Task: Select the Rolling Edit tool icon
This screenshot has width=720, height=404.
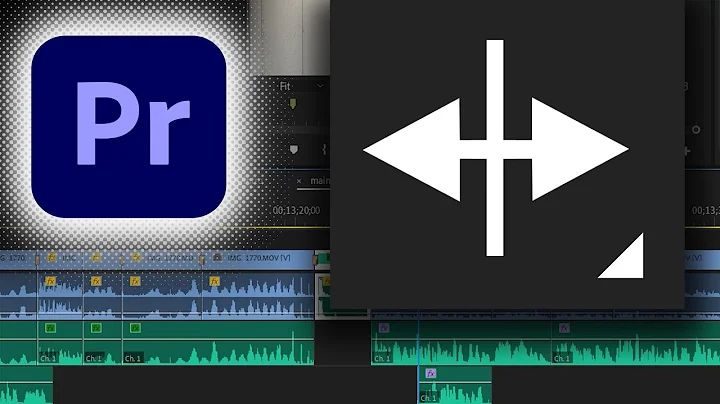Action: [495, 148]
